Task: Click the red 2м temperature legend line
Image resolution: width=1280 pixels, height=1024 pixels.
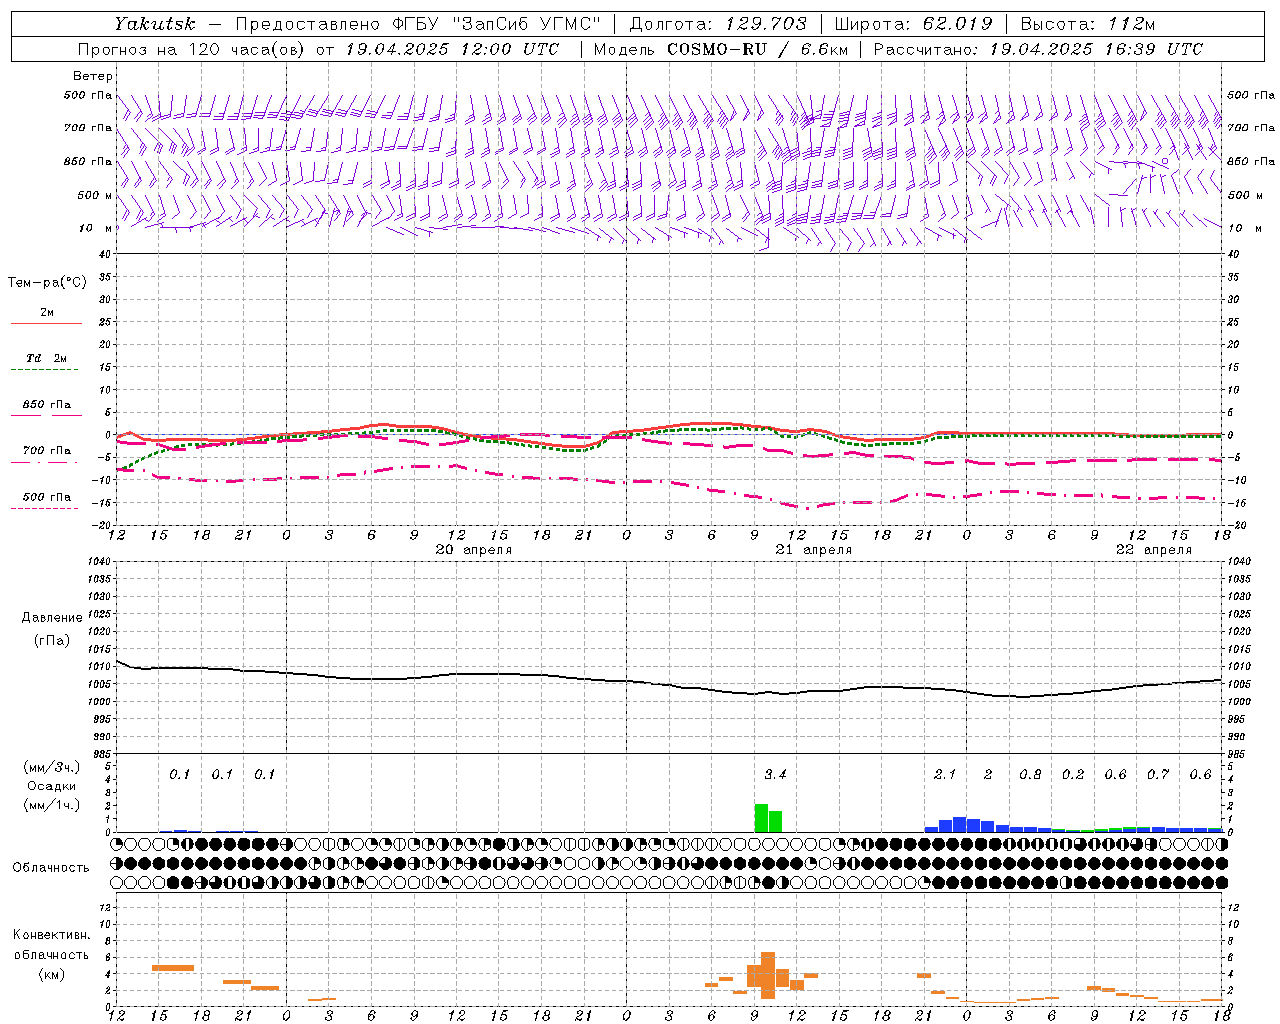Action: (46, 323)
